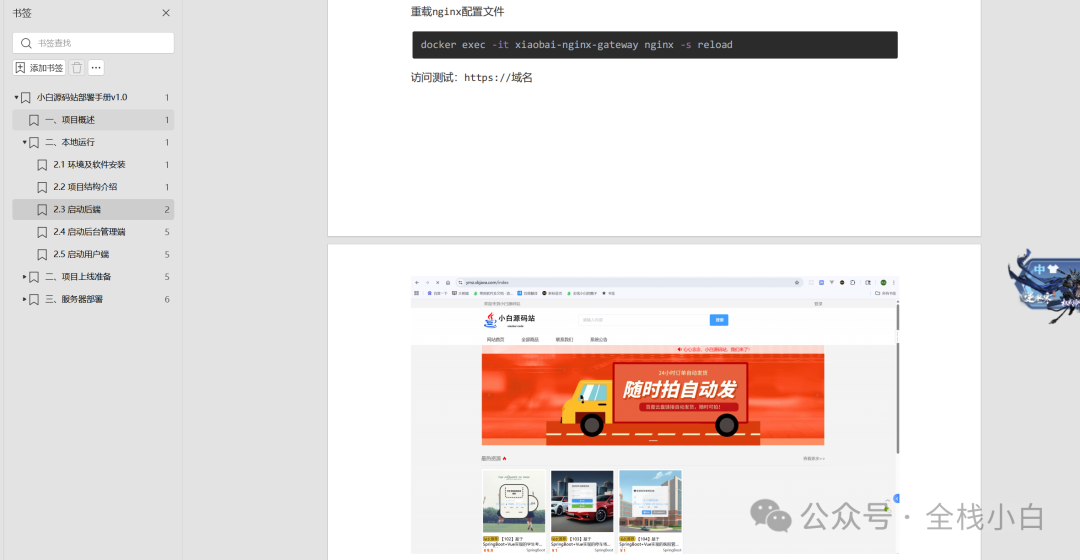Click bookmark icon beside 三、服务器部署
1080x560 pixels.
pos(34,299)
